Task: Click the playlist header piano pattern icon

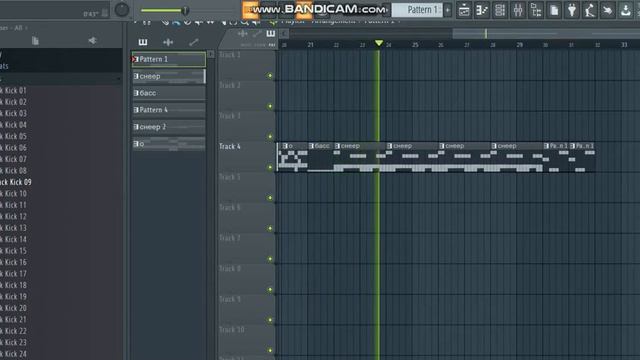Action: (271, 33)
